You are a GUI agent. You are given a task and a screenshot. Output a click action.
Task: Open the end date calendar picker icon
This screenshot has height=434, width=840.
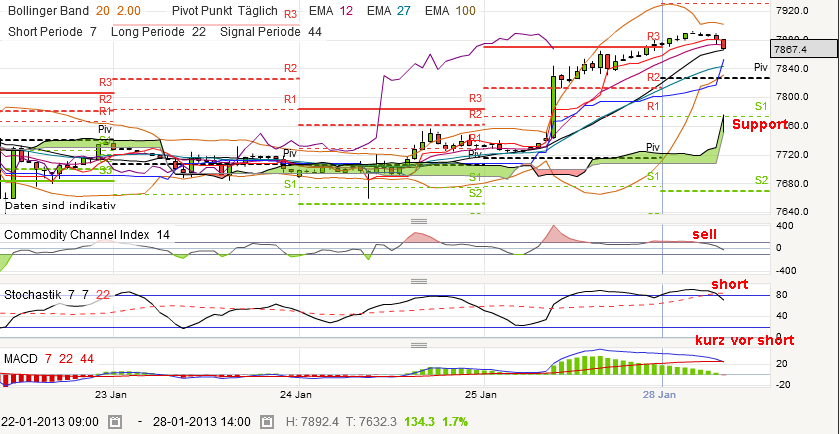click(265, 421)
